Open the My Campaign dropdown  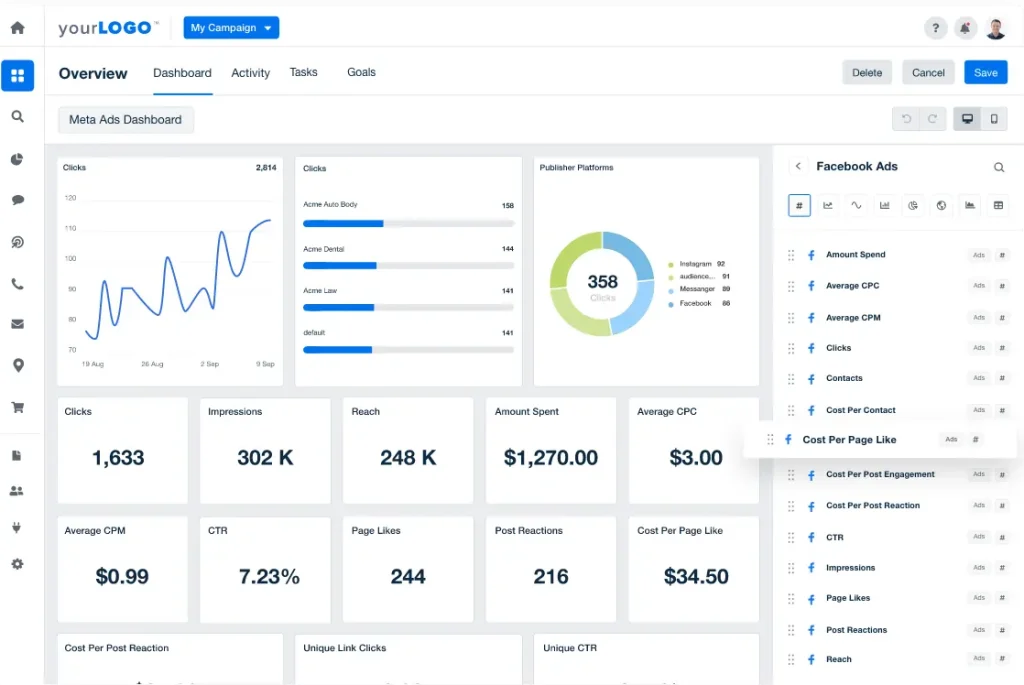[231, 27]
